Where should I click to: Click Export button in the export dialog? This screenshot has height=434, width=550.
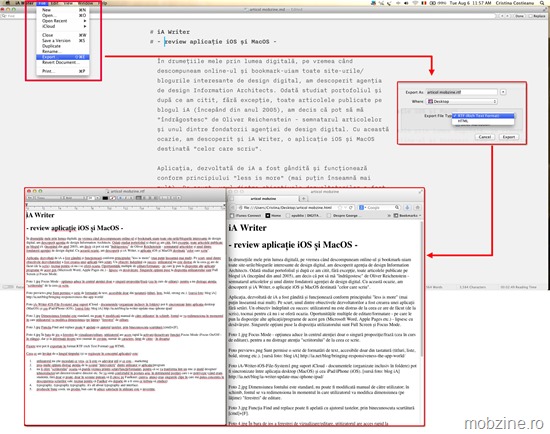pyautogui.click(x=509, y=137)
